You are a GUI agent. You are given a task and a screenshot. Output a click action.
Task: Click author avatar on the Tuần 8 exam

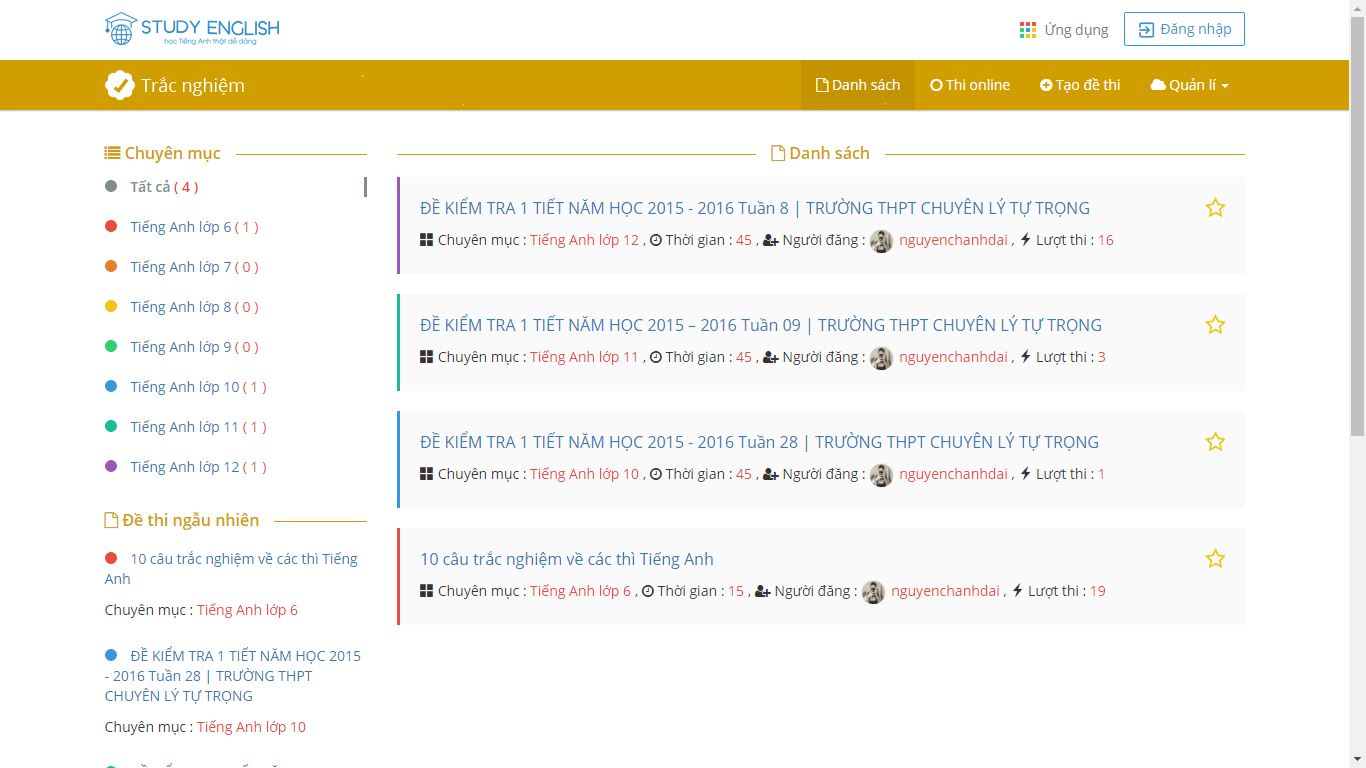(x=881, y=241)
